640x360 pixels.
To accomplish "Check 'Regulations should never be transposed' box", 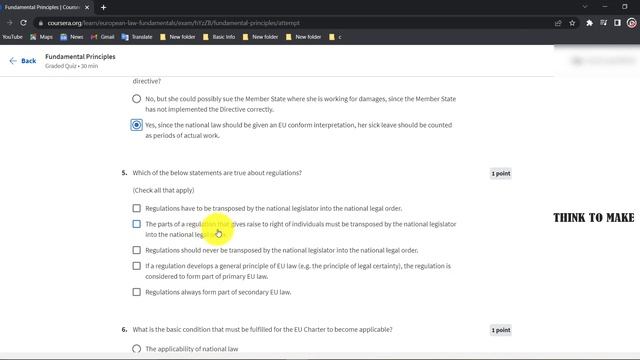I will click(136, 250).
